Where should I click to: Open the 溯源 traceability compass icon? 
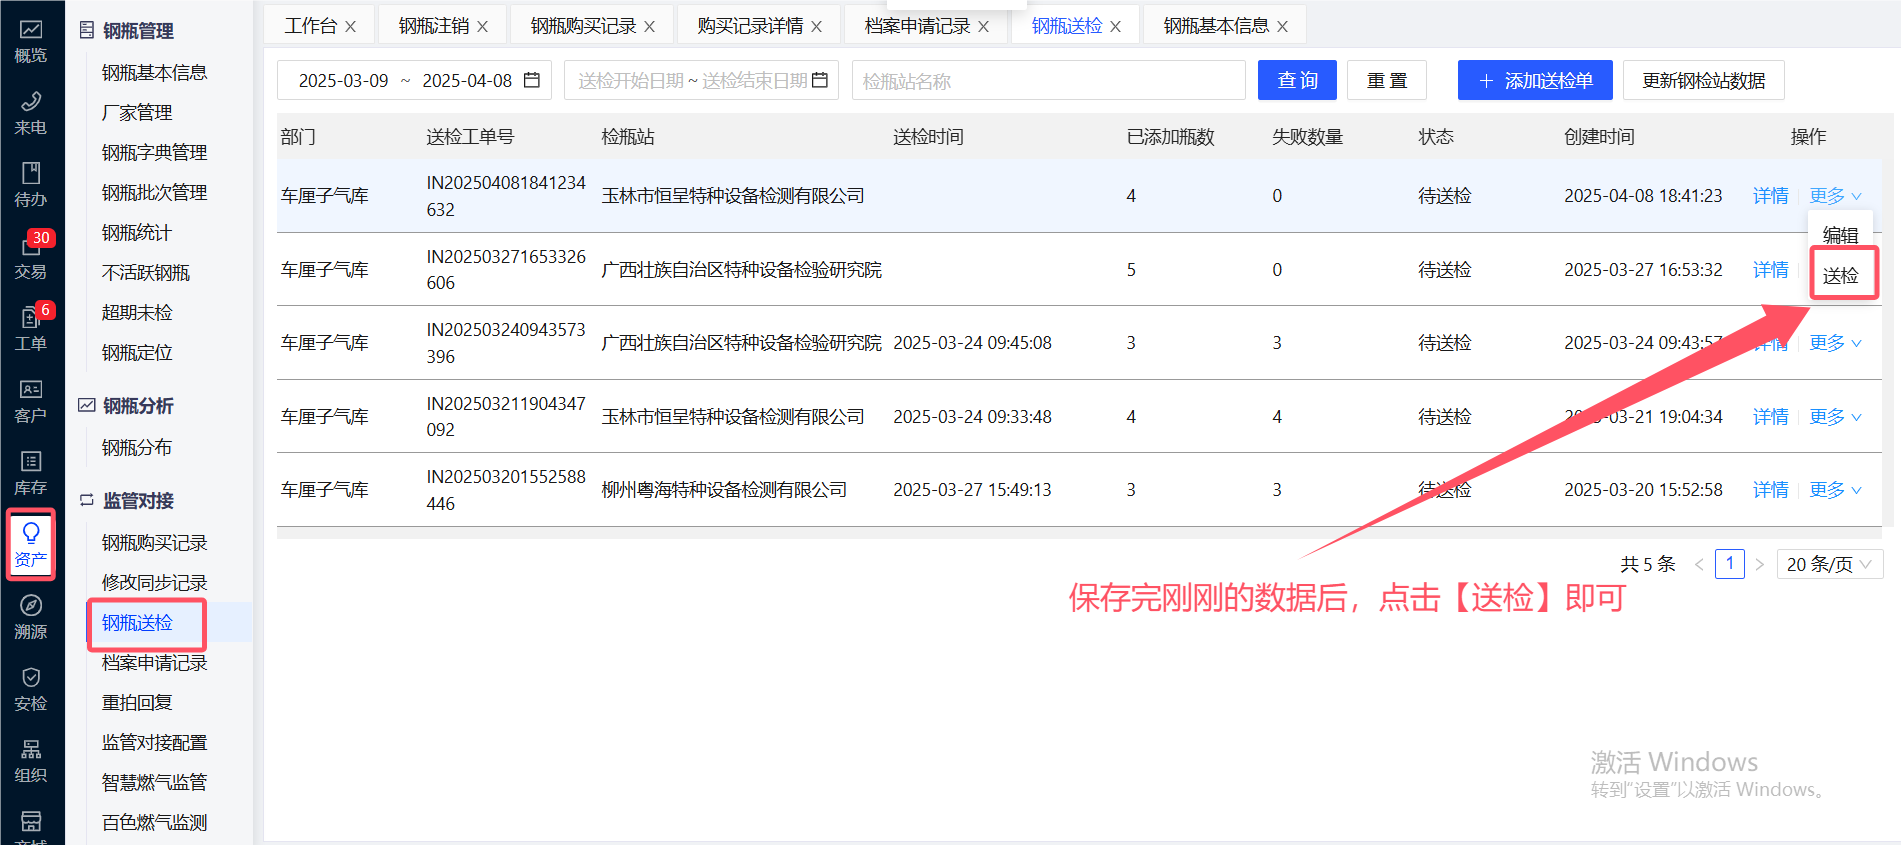(x=31, y=617)
